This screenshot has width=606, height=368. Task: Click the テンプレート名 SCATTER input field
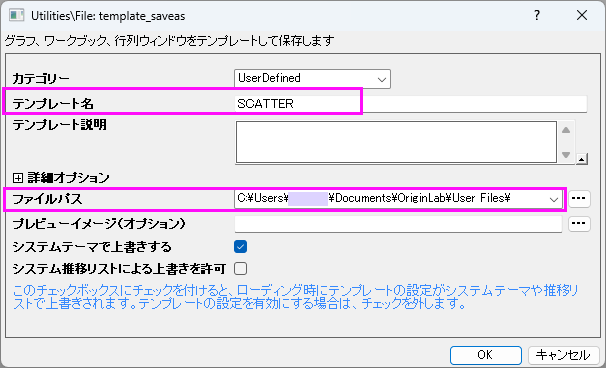pos(411,104)
